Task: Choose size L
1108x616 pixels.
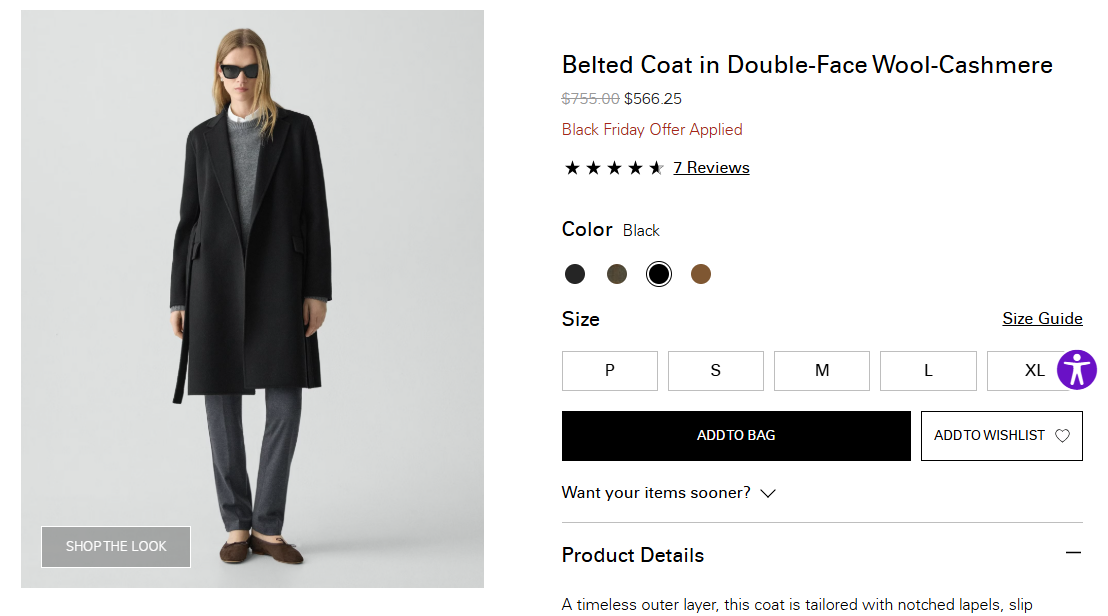Action: pyautogui.click(x=928, y=371)
